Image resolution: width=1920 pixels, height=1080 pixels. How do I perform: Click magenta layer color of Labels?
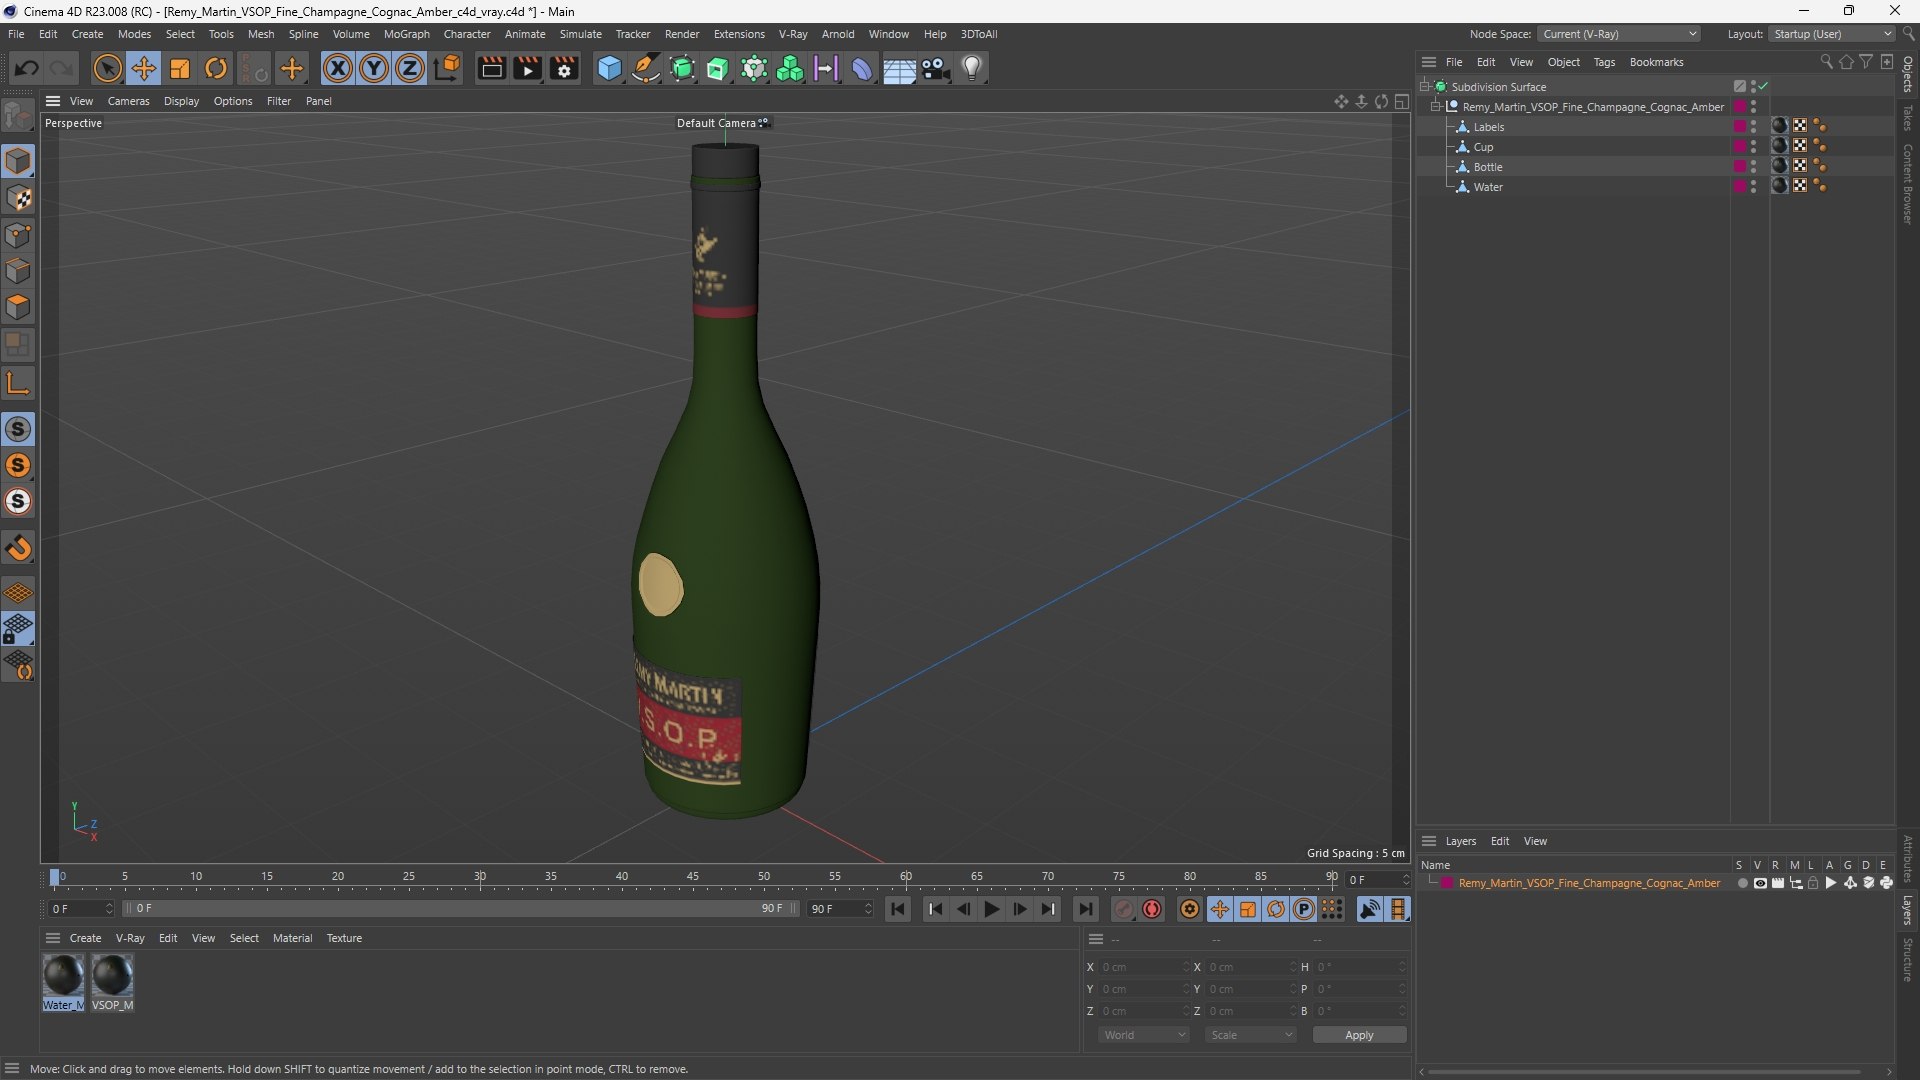pyautogui.click(x=1740, y=126)
